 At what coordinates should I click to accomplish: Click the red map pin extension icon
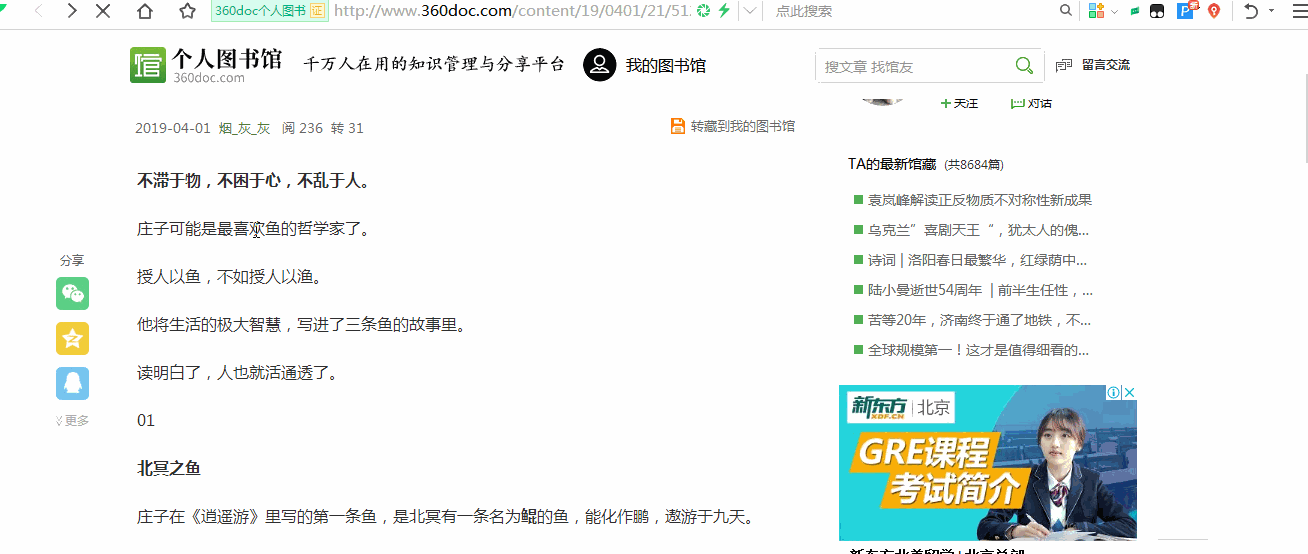point(1214,11)
